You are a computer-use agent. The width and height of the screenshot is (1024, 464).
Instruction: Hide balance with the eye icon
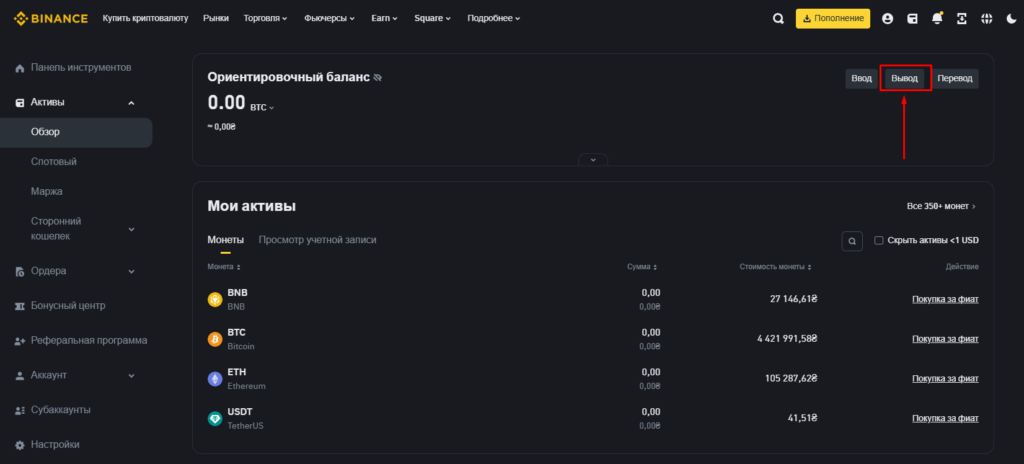[x=378, y=78]
